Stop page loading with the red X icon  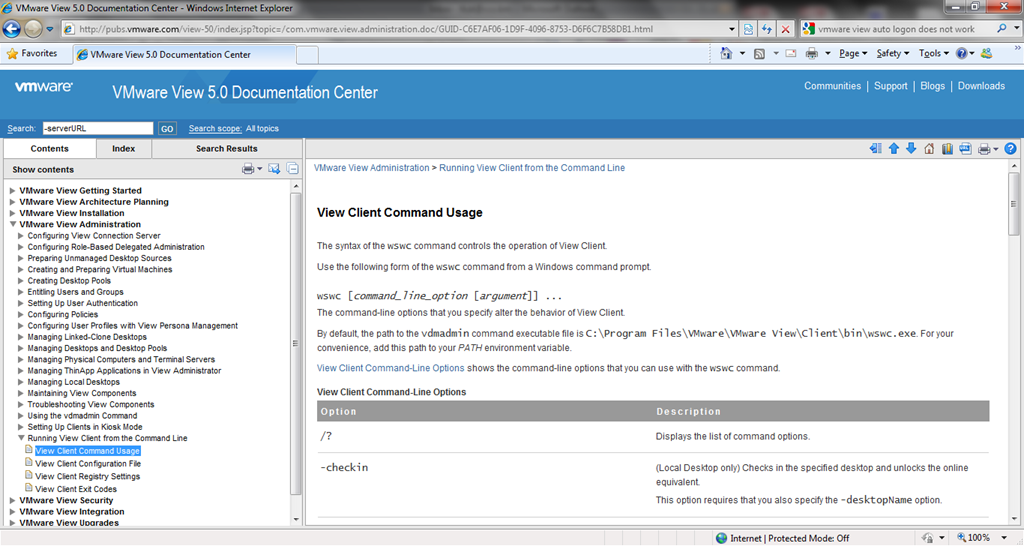pyautogui.click(x=786, y=29)
